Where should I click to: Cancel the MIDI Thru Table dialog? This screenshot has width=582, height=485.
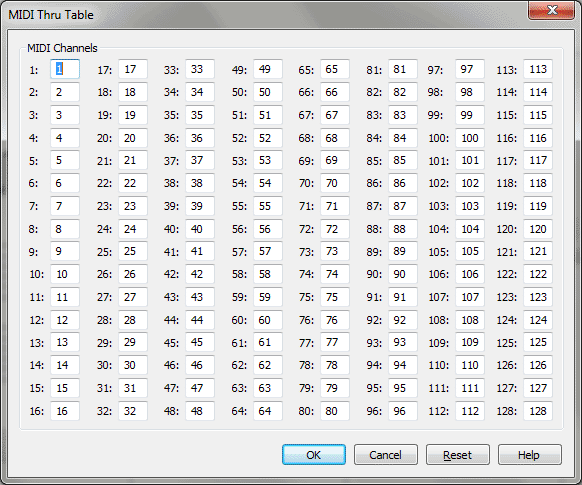coord(386,455)
